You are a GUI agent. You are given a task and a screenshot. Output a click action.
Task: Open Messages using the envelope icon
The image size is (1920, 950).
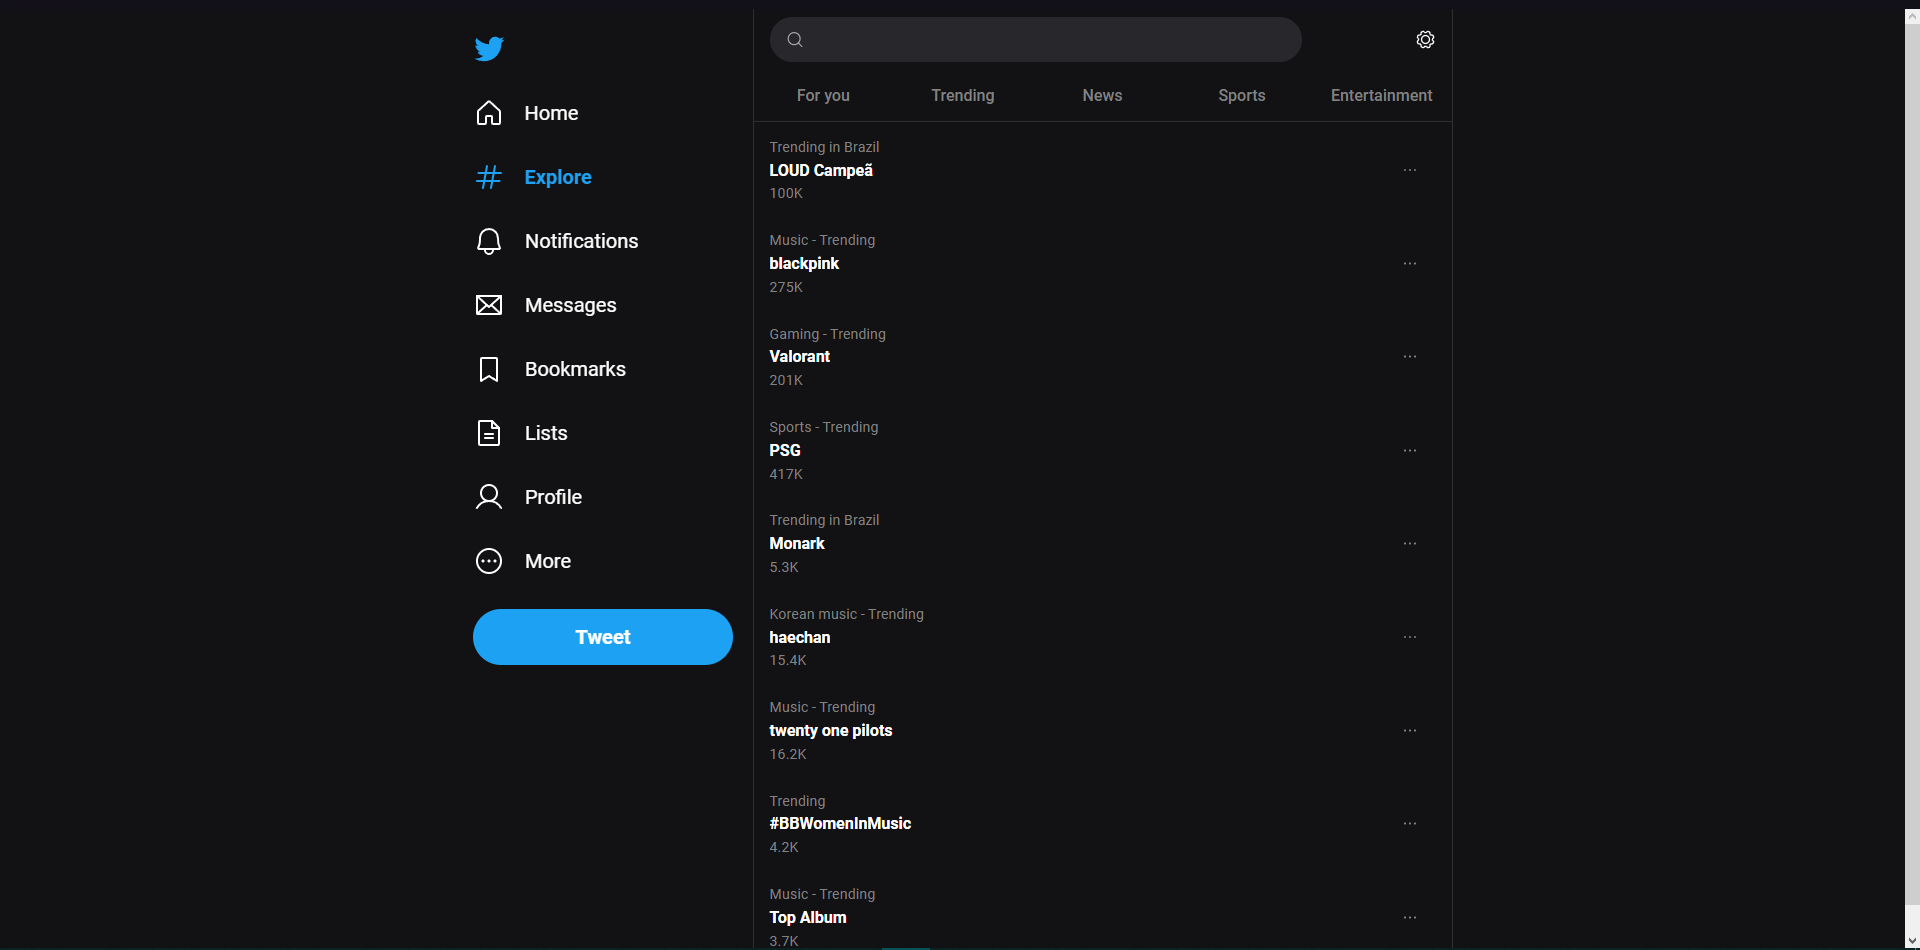point(489,305)
